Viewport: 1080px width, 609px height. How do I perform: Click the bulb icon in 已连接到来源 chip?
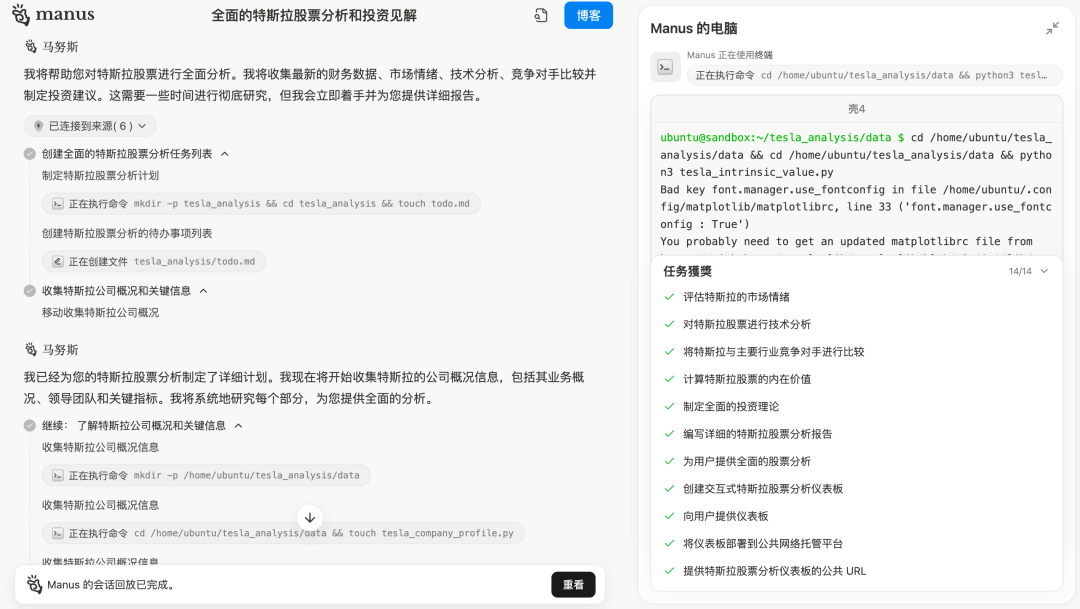(39, 126)
